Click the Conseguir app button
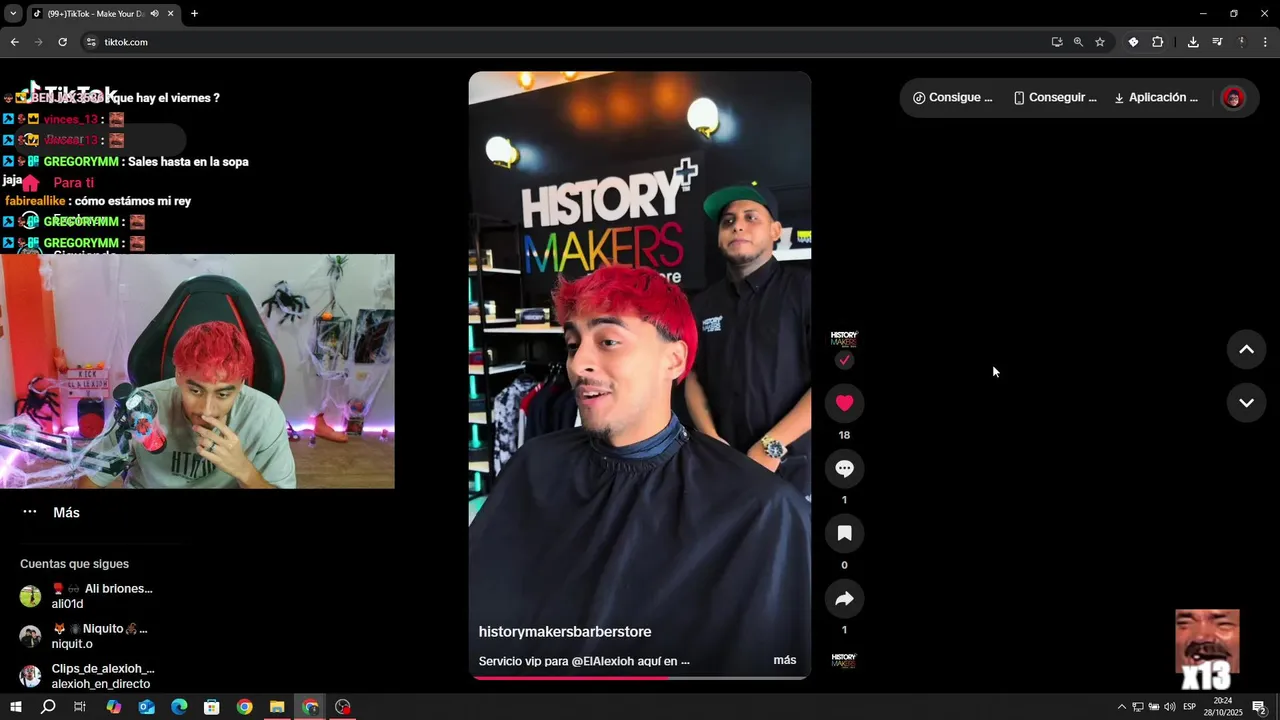Image resolution: width=1280 pixels, height=720 pixels. click(1055, 98)
